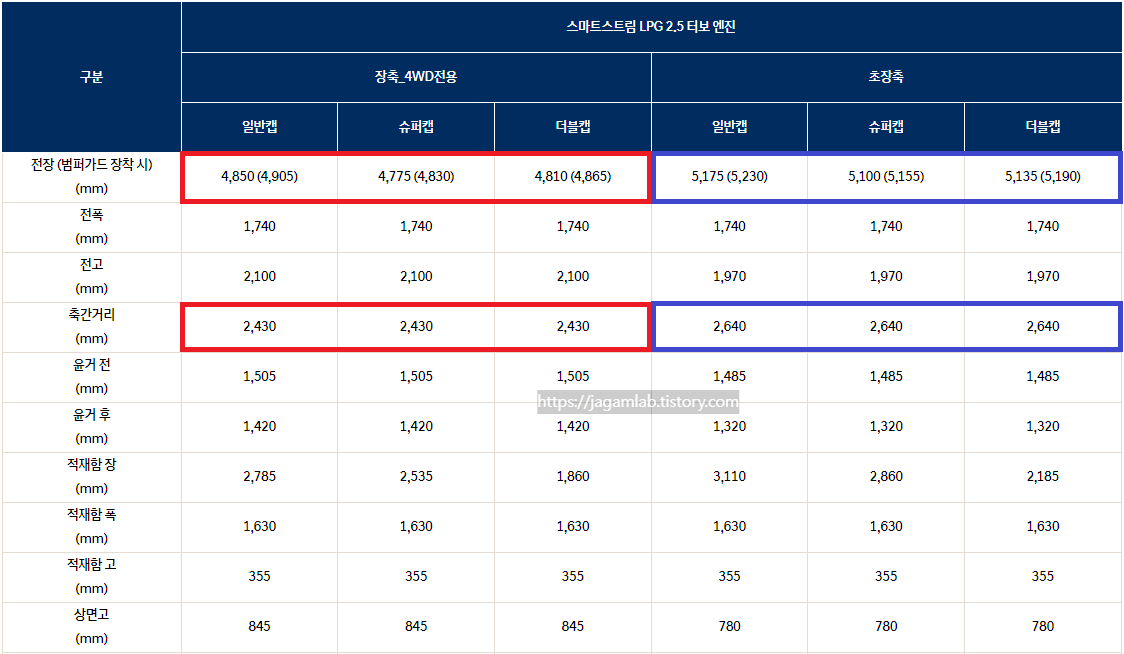Select 상면고 780 under 초장축 더블캡
Viewport: 1124px width, 654px height.
coord(1043,627)
